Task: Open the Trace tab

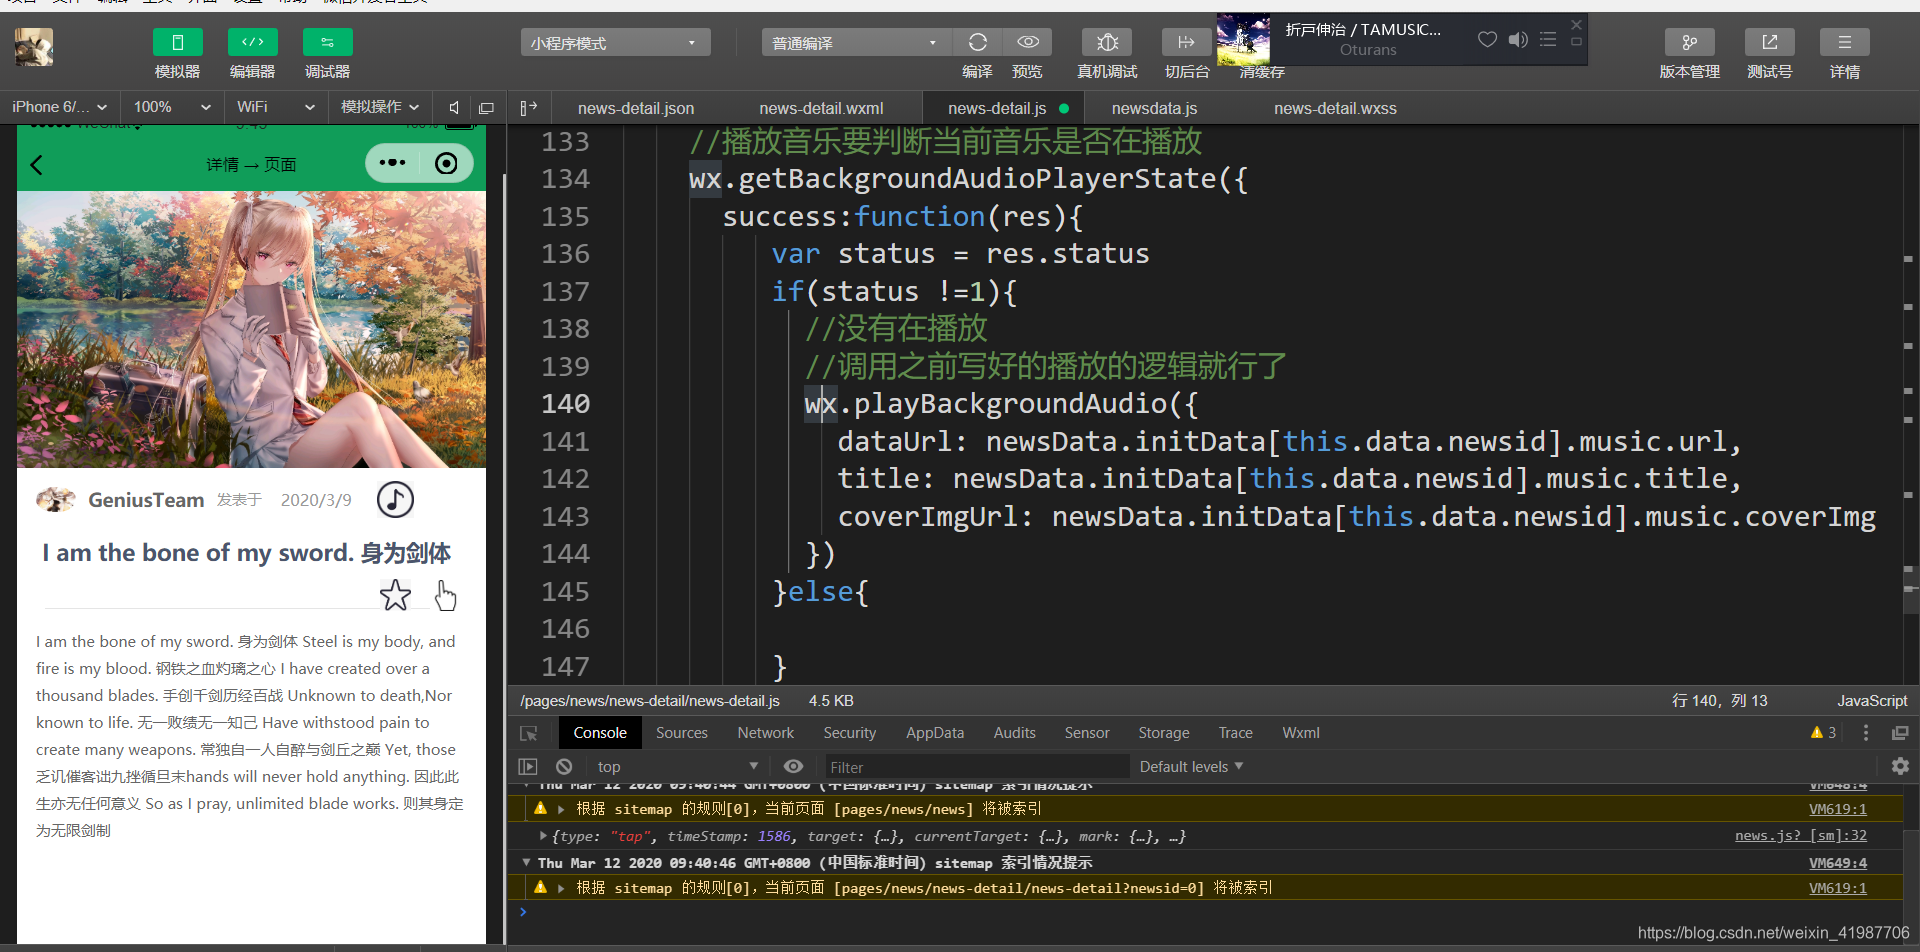Action: click(1236, 733)
